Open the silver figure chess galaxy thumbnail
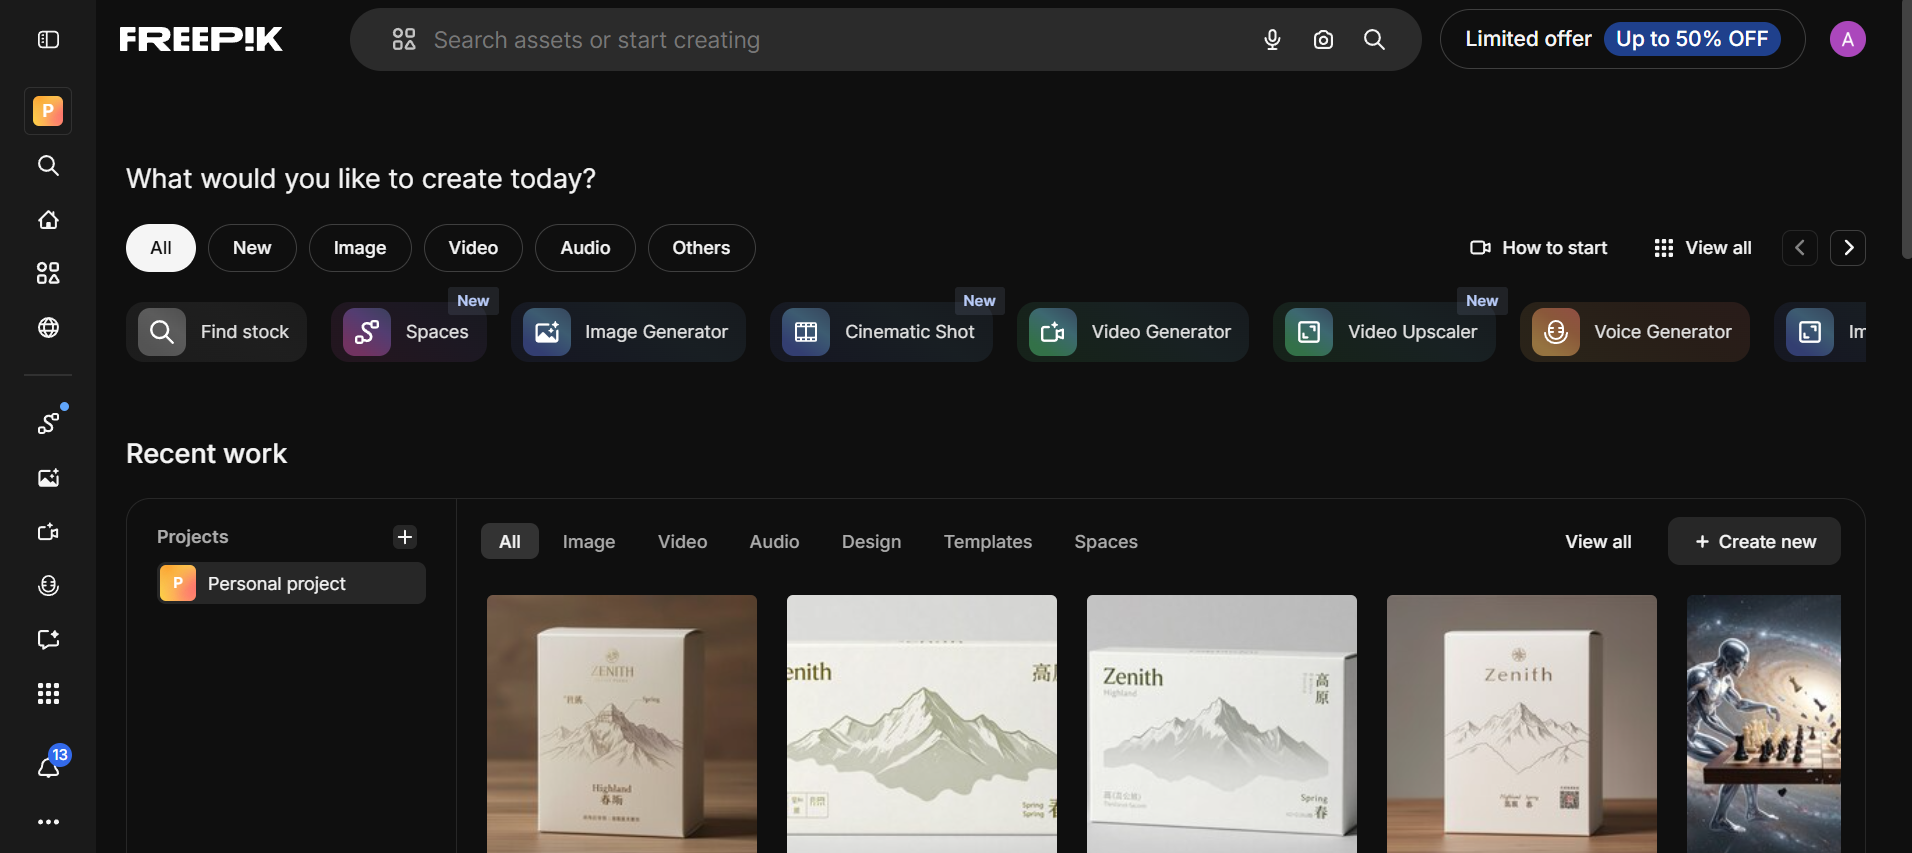 (1764, 724)
